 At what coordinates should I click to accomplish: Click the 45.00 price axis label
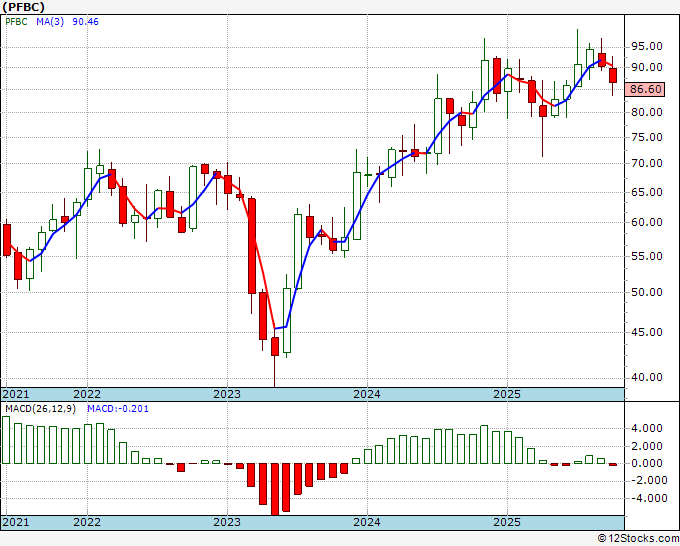(646, 332)
